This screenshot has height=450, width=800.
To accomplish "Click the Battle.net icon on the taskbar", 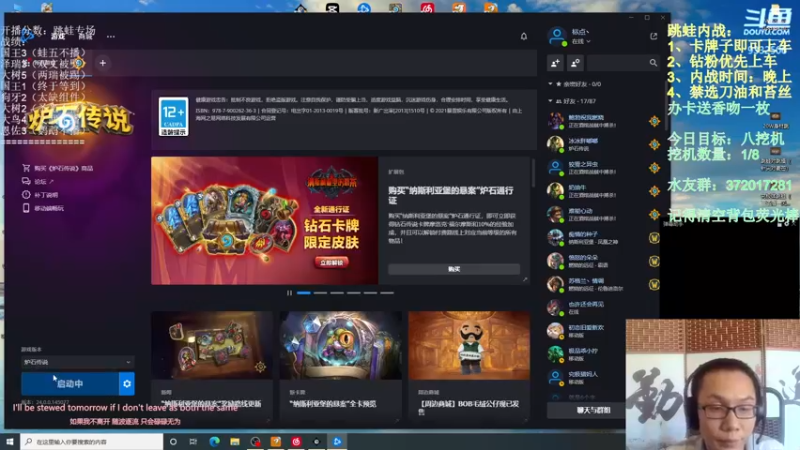I will click(x=337, y=441).
